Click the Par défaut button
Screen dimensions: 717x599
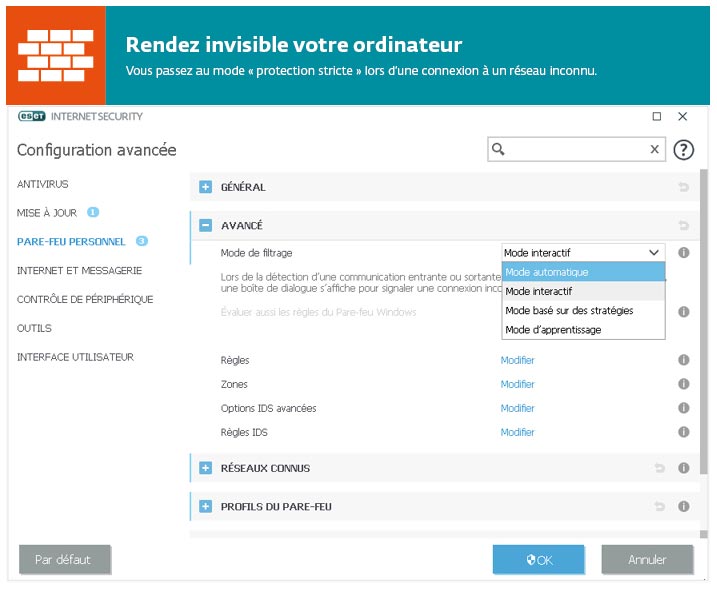pyautogui.click(x=65, y=560)
